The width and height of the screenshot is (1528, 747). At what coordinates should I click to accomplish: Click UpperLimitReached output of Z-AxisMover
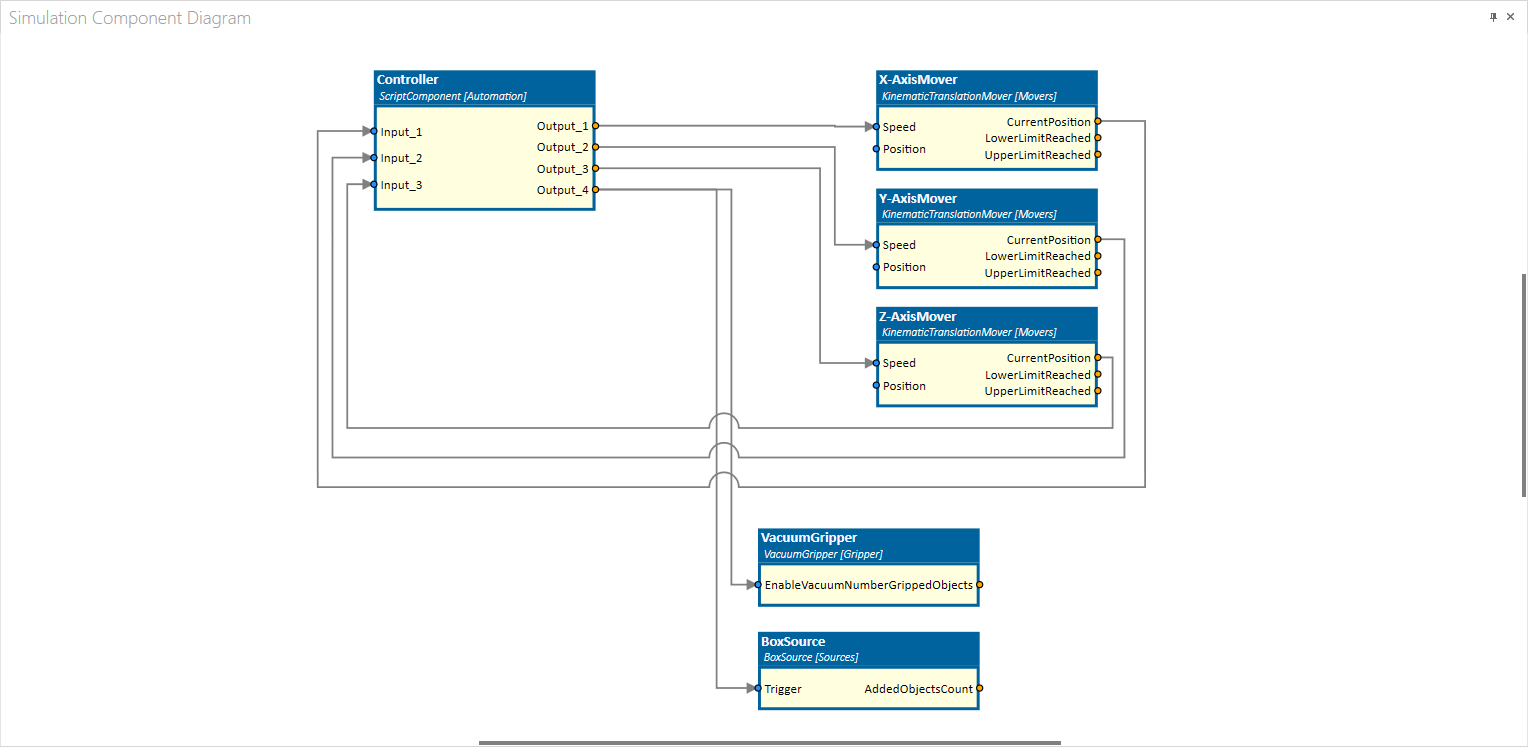click(x=1098, y=391)
